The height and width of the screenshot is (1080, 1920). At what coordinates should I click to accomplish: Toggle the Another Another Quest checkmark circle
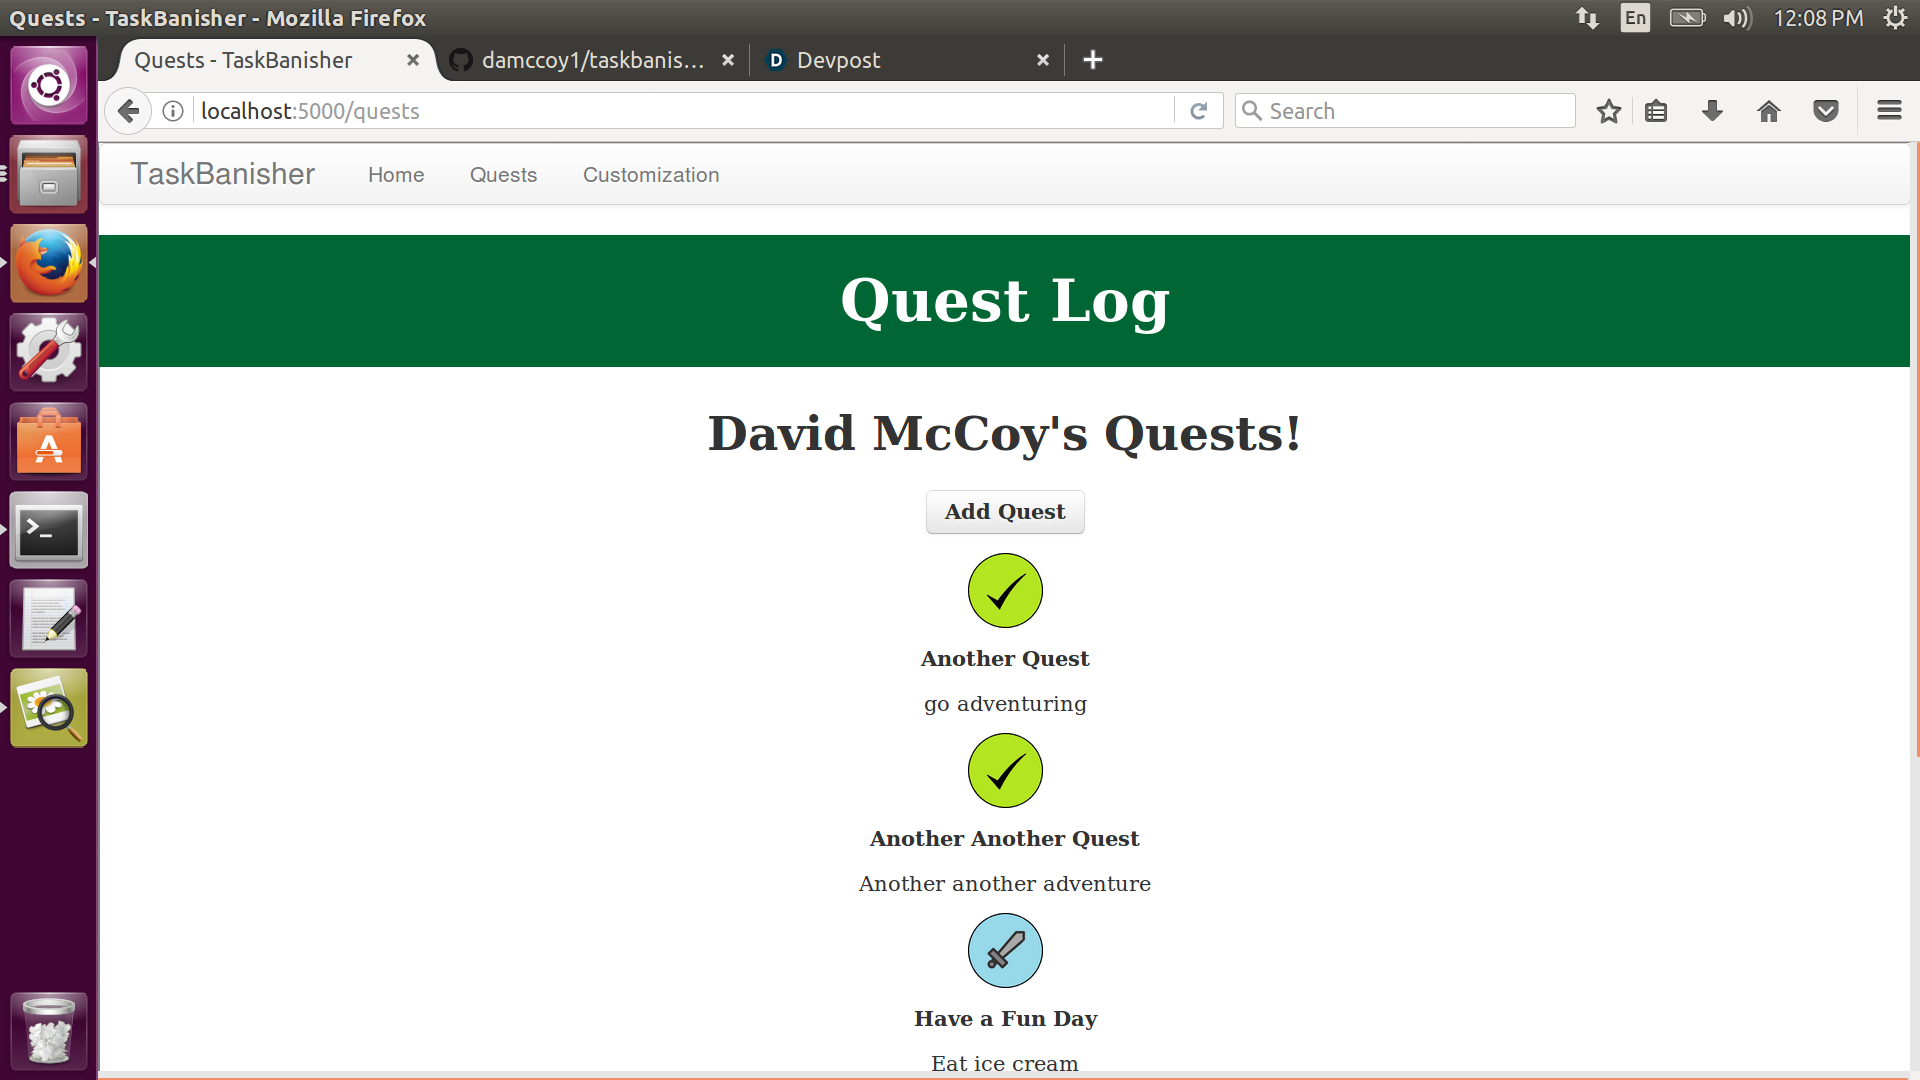coord(1005,771)
